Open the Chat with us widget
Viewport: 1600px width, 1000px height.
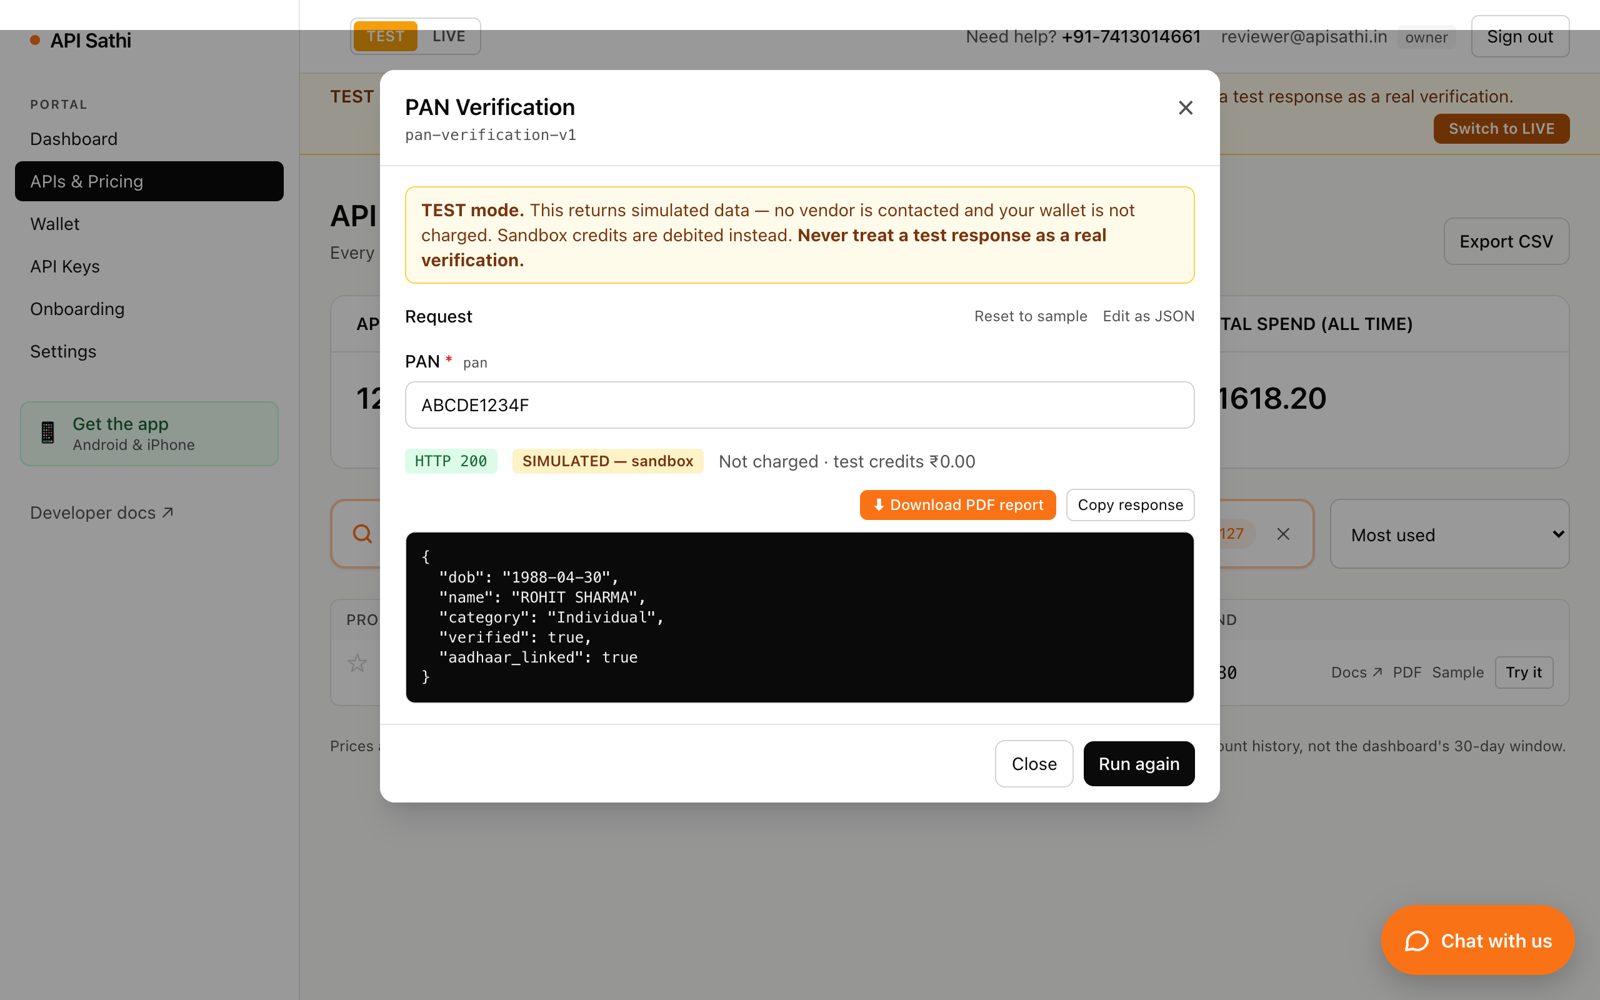pyautogui.click(x=1478, y=941)
